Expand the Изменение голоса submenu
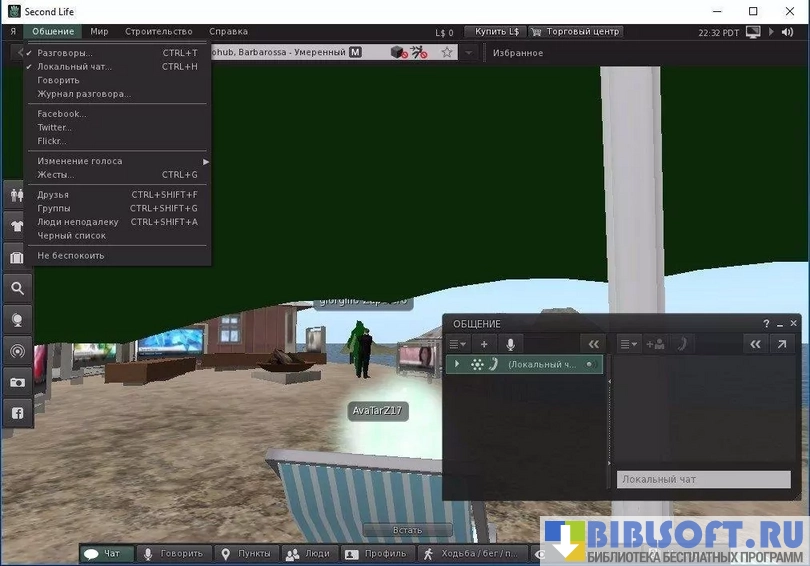This screenshot has width=810, height=566. point(80,161)
